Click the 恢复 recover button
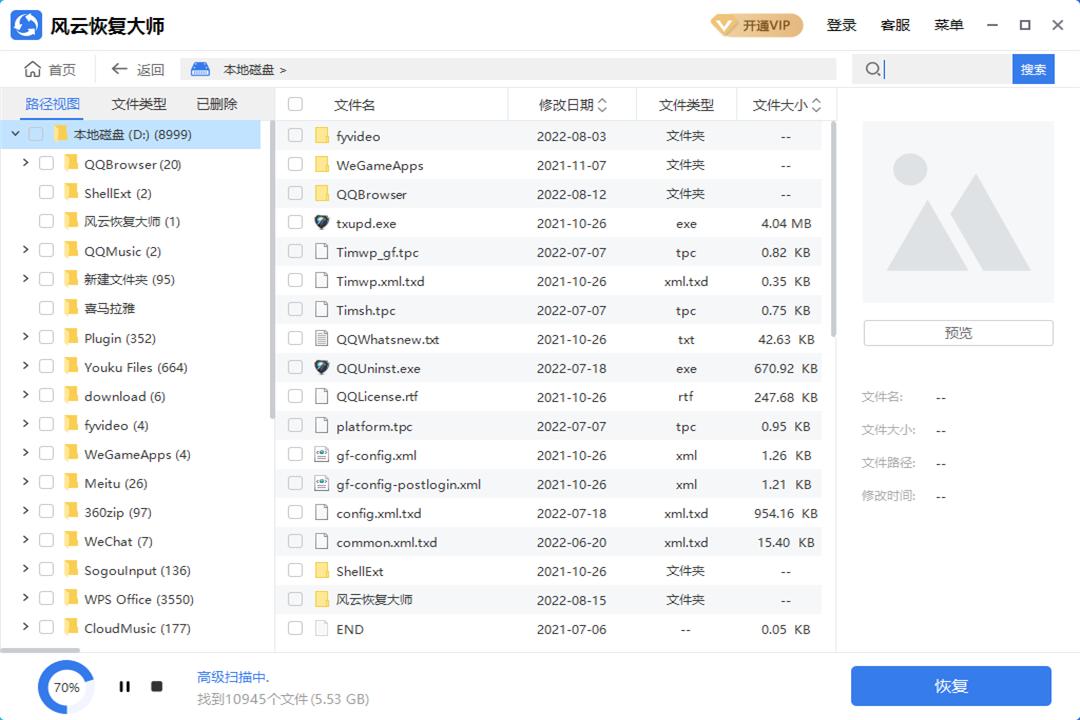The image size is (1080, 720). pyautogui.click(x=950, y=686)
